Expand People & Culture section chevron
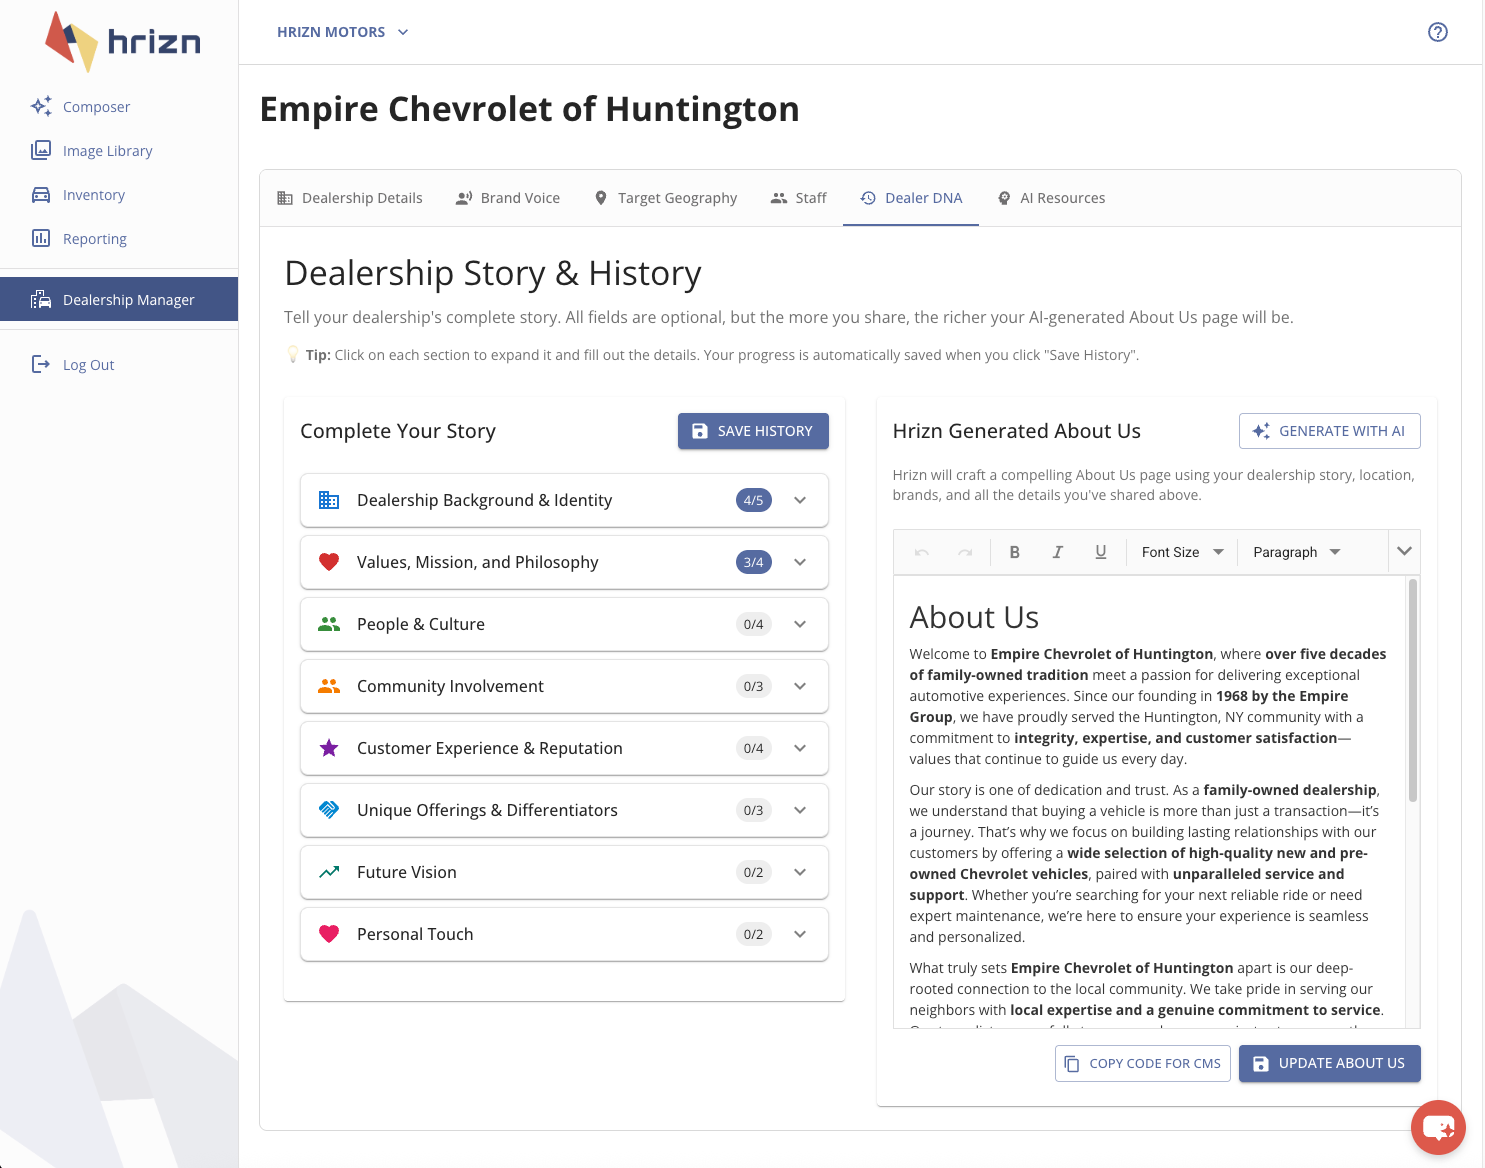Screen dimensions: 1485x1168 (x=800, y=624)
